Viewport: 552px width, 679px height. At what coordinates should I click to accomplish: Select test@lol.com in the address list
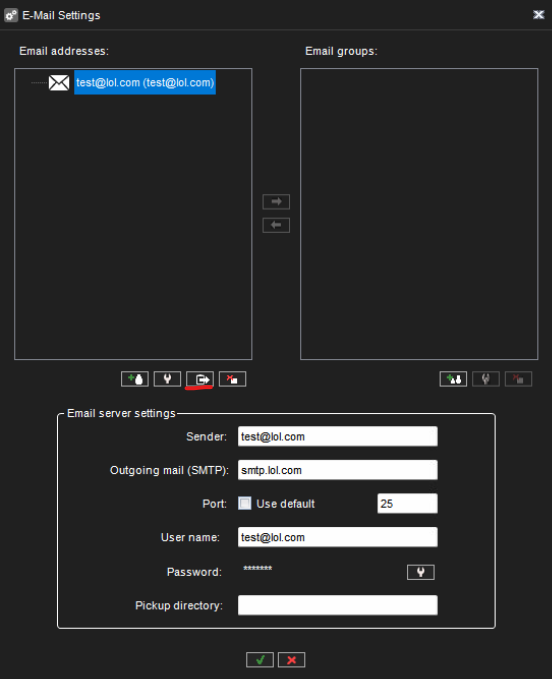click(145, 82)
